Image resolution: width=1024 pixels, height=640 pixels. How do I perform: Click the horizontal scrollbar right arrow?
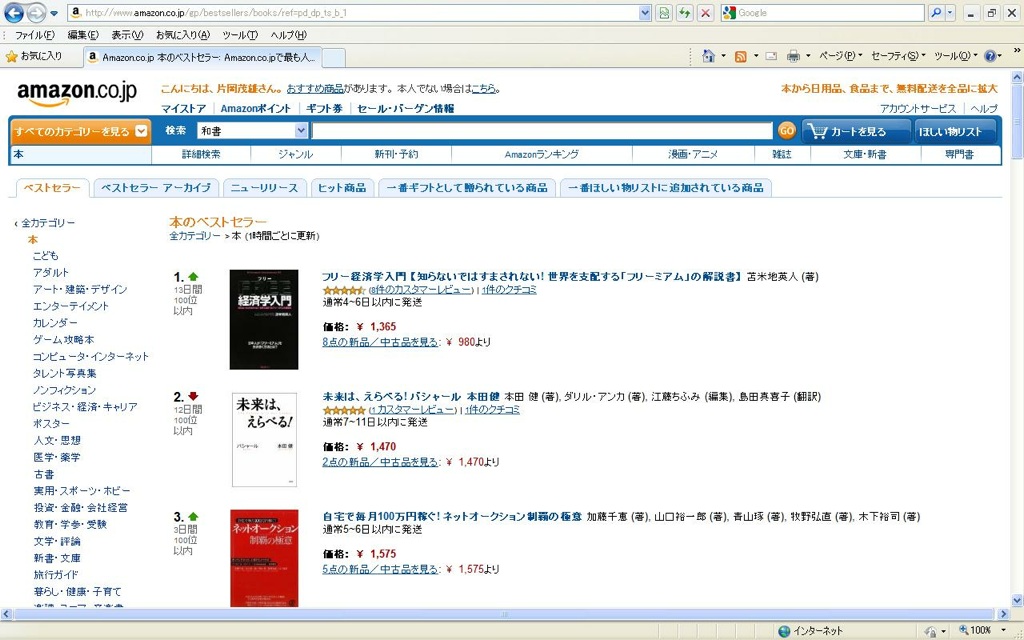[x=1004, y=615]
